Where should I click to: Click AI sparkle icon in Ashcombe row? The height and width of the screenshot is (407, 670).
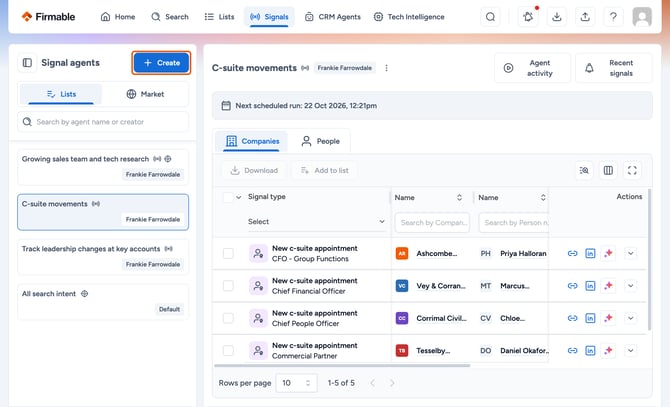click(x=608, y=253)
